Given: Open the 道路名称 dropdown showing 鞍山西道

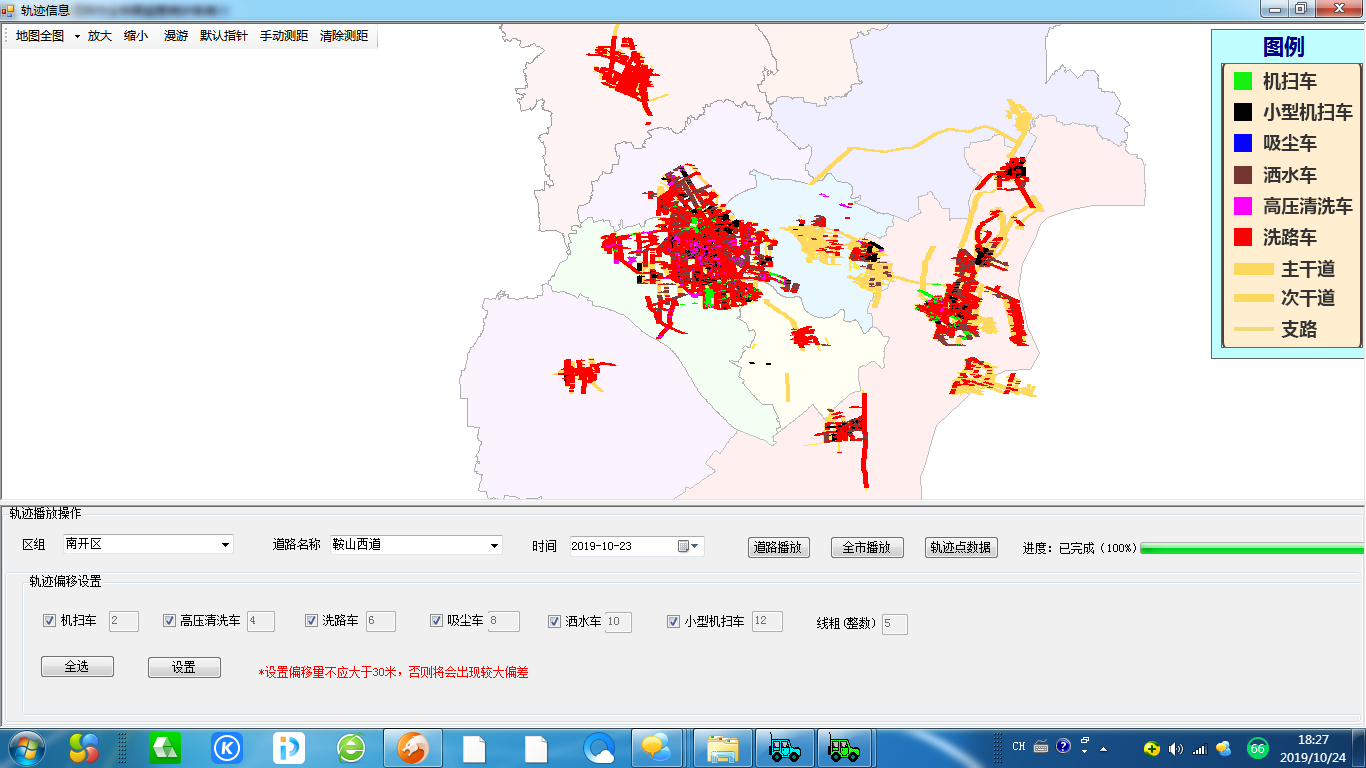Looking at the screenshot, I should (x=494, y=546).
